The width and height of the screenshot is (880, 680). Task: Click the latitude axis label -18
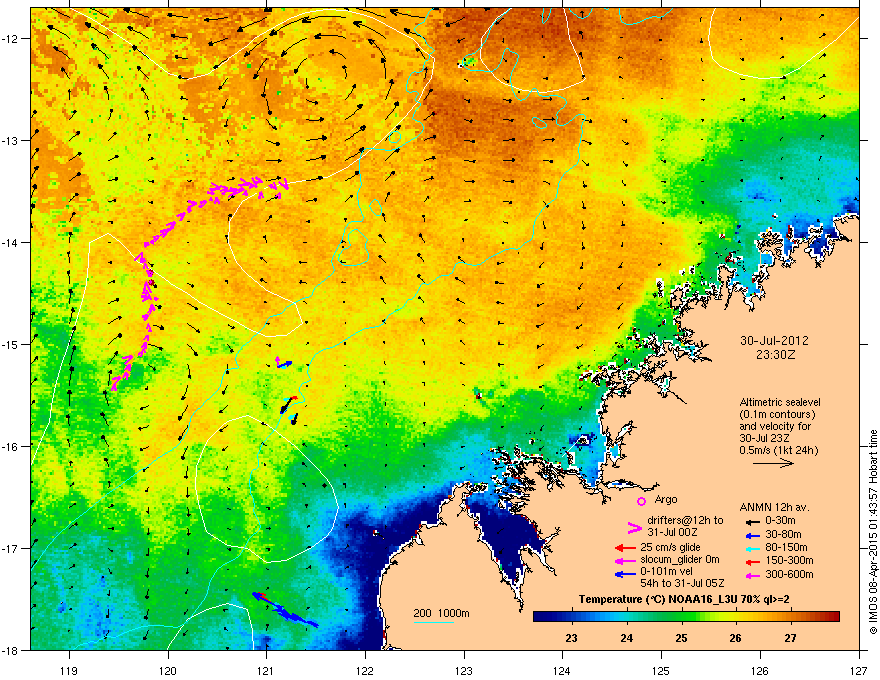click(x=11, y=650)
